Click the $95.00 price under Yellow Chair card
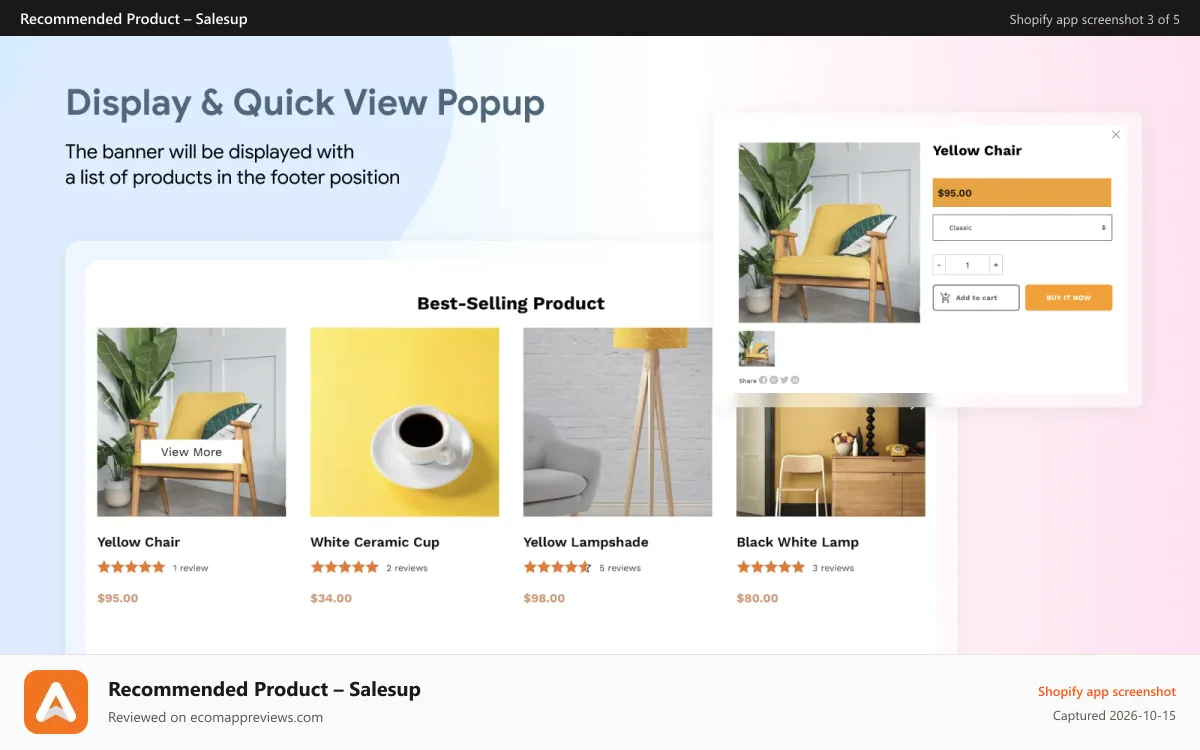 tap(118, 598)
